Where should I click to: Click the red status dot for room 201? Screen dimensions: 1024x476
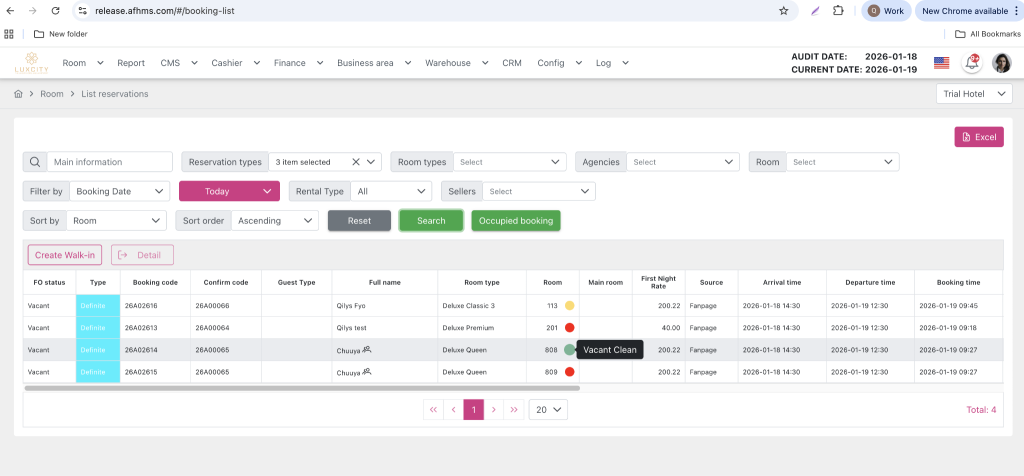click(x=569, y=328)
